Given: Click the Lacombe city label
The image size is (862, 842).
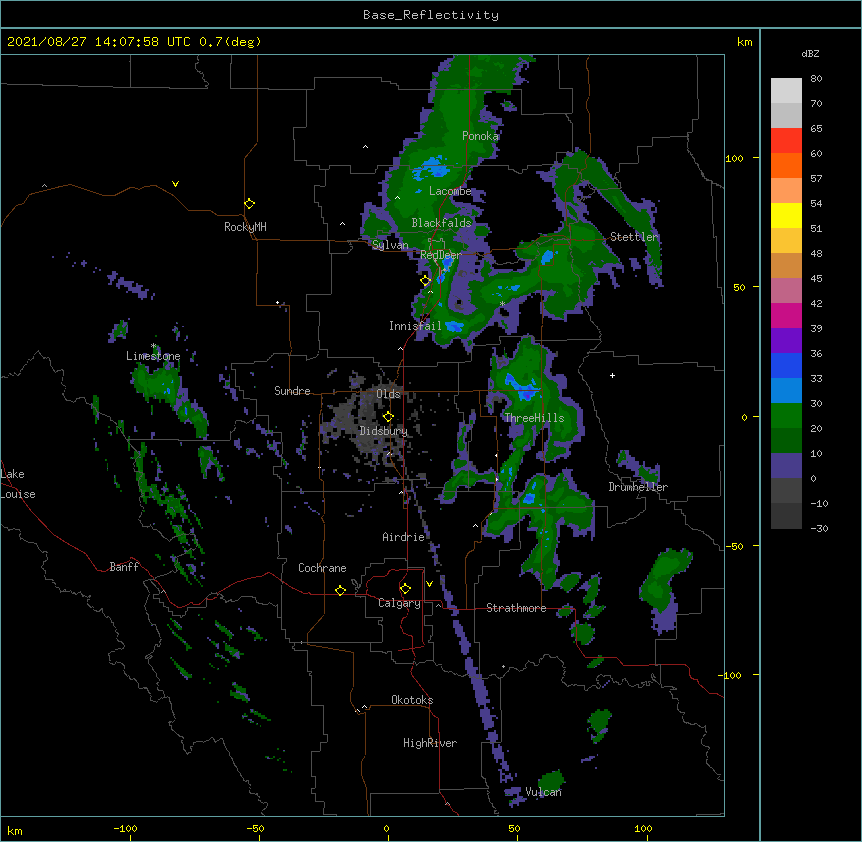Looking at the screenshot, I should coord(450,191).
